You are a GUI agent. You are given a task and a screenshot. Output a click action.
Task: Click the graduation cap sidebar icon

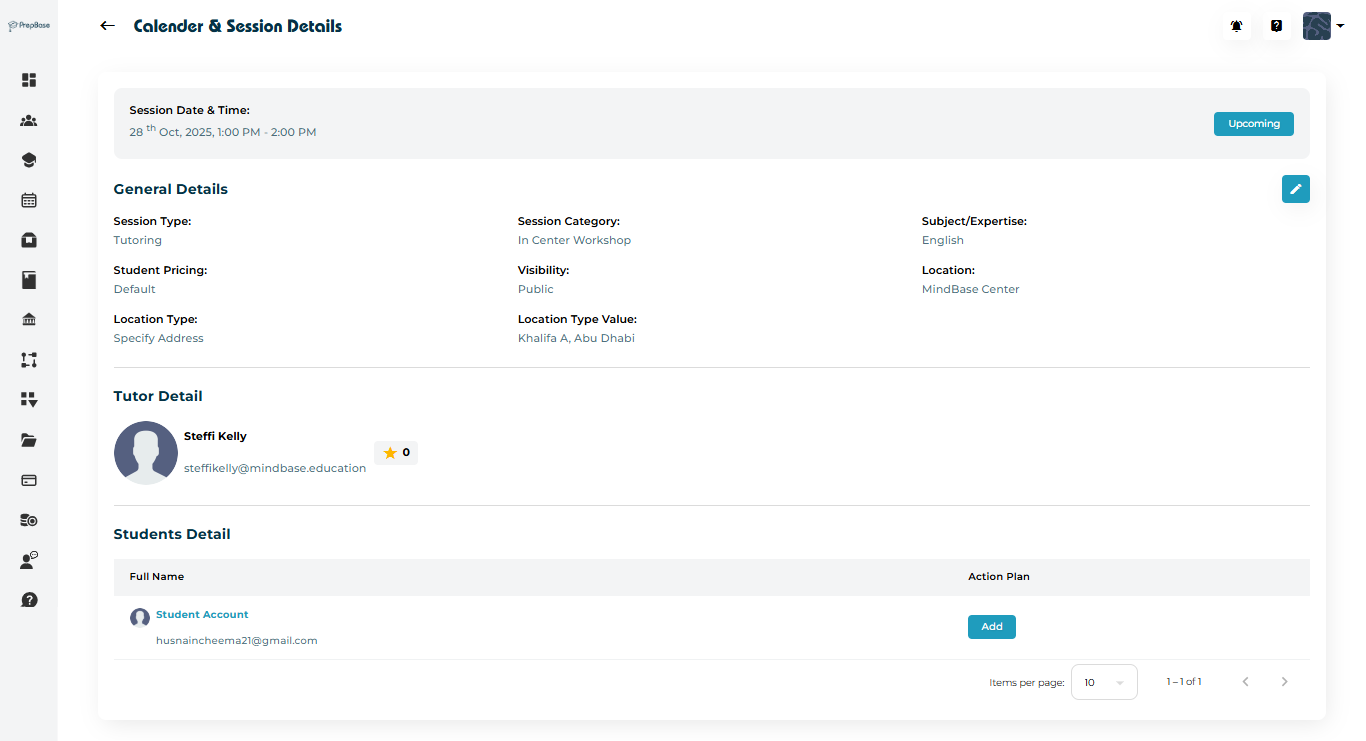point(29,160)
